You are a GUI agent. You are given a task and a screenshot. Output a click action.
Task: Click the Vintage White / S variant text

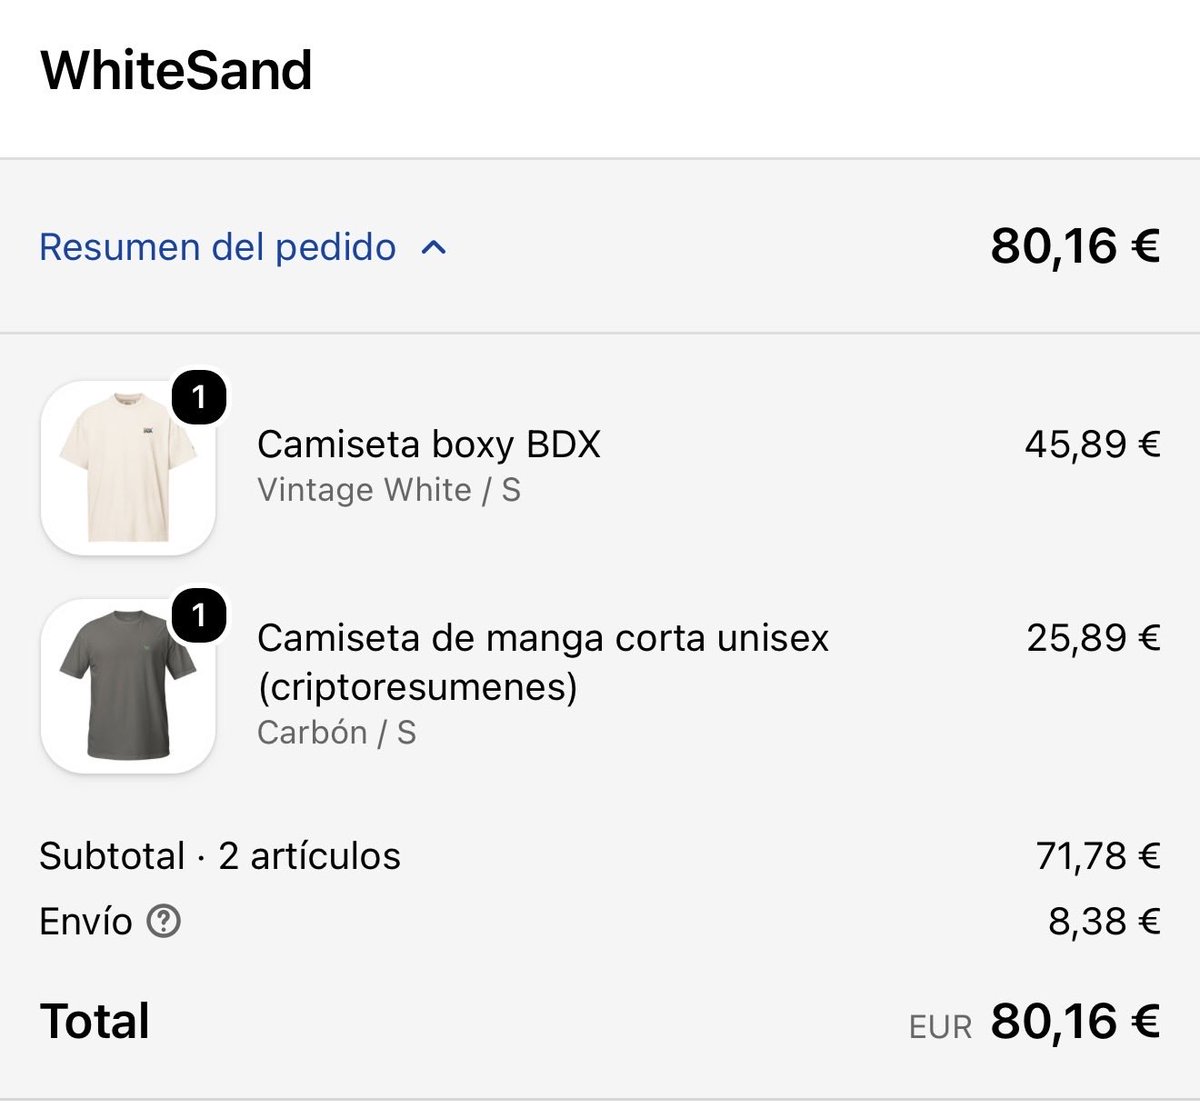pos(389,490)
